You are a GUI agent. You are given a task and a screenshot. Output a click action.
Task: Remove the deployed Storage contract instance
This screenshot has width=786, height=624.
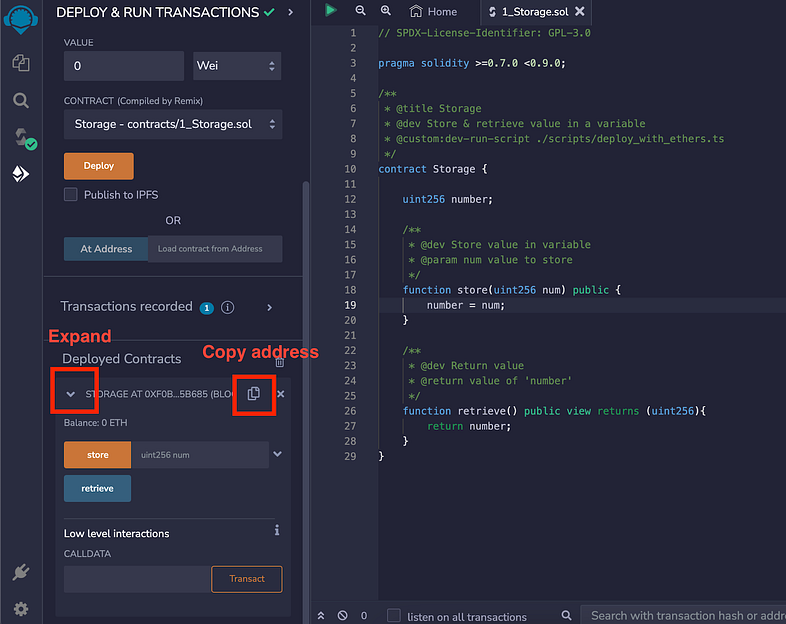coord(281,394)
